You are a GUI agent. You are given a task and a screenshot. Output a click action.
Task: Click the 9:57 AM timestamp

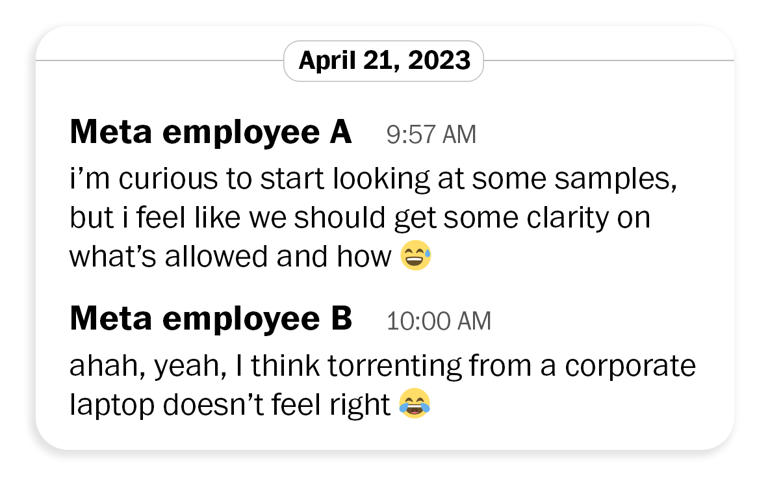[x=431, y=134]
